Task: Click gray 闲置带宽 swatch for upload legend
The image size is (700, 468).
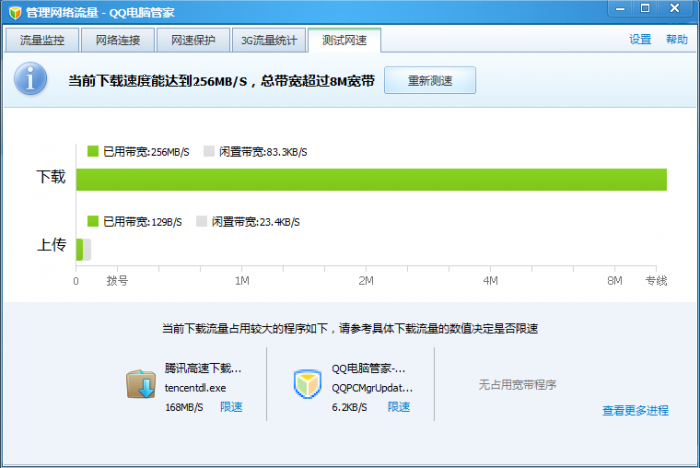Action: click(202, 221)
